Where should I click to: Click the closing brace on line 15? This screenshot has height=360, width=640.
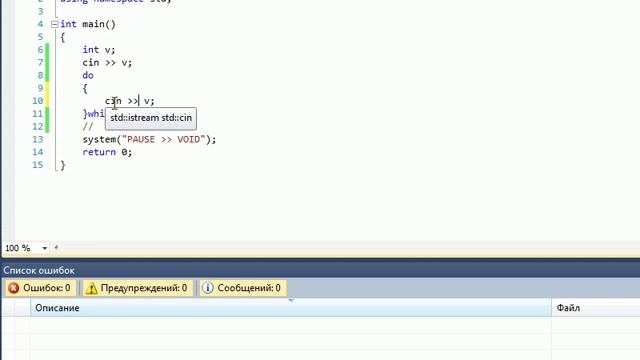63,165
